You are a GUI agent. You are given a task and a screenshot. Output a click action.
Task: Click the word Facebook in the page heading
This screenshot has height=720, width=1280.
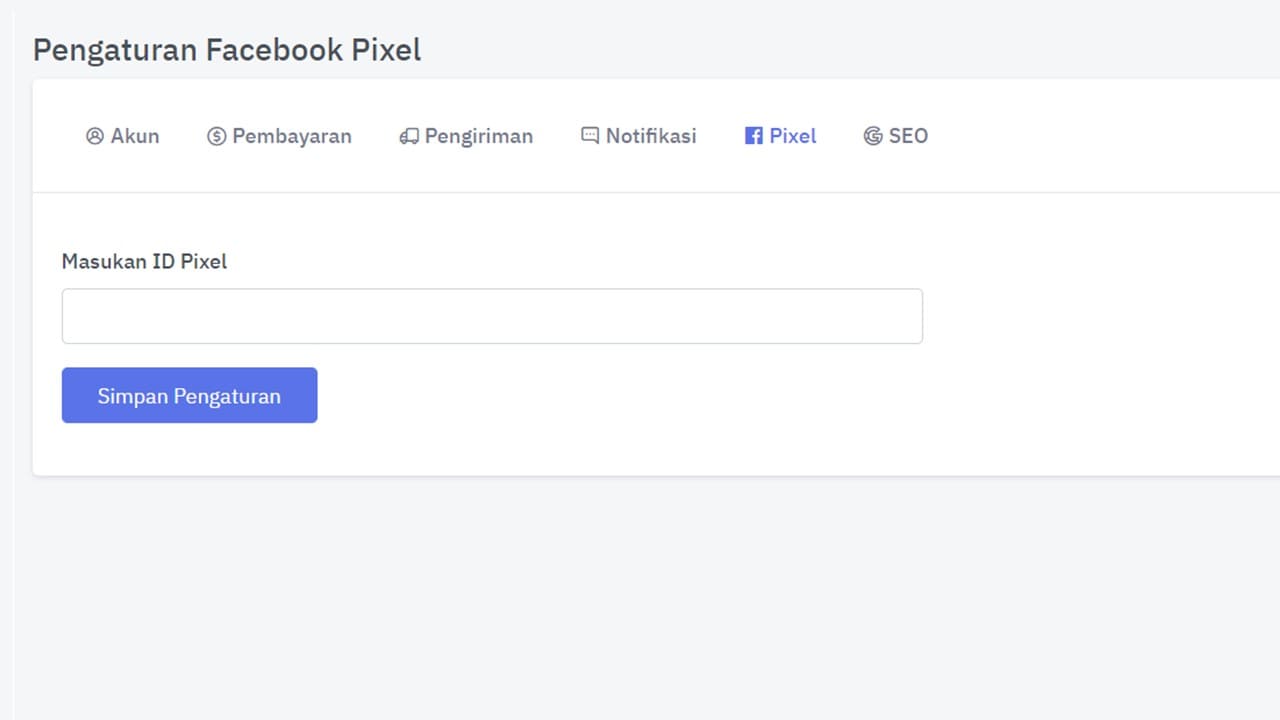[273, 50]
